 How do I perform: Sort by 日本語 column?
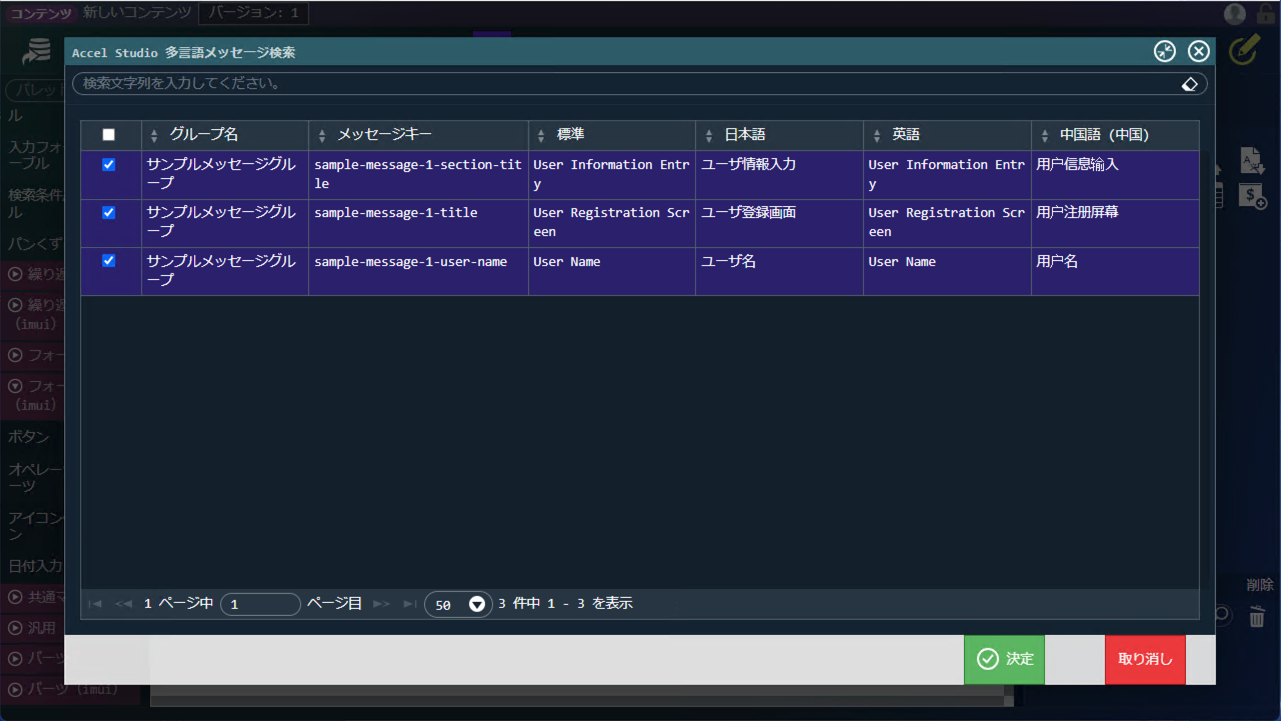pyautogui.click(x=779, y=135)
